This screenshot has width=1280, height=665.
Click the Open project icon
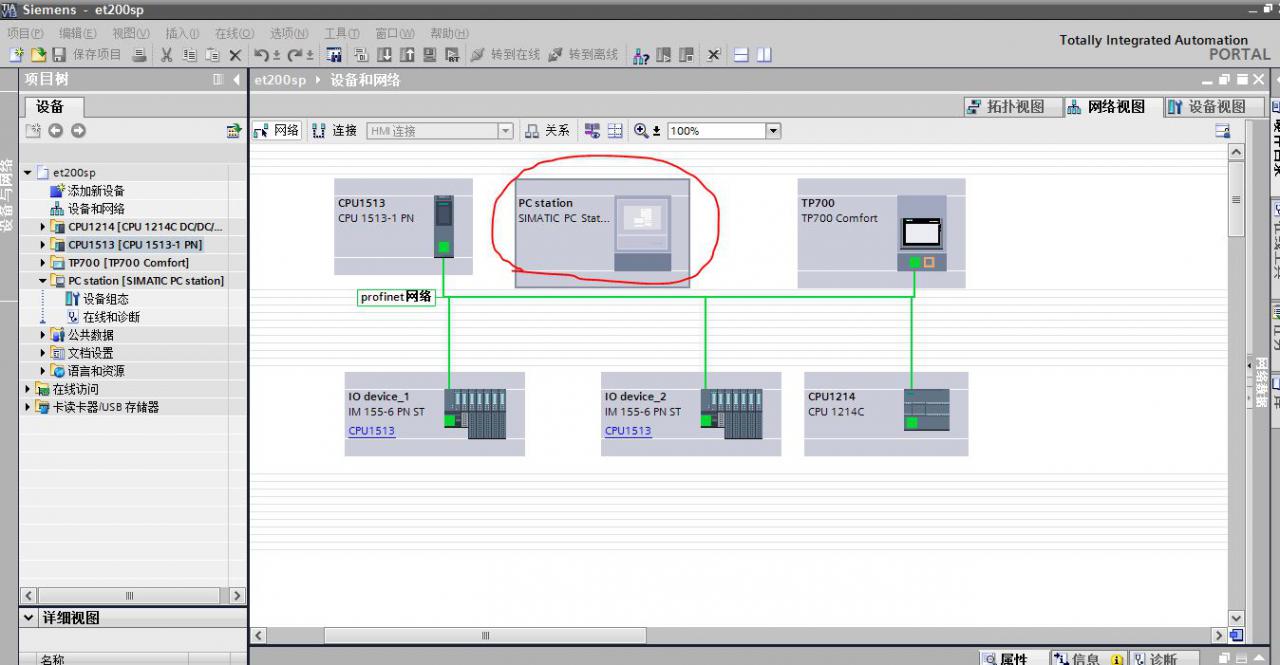click(38, 55)
